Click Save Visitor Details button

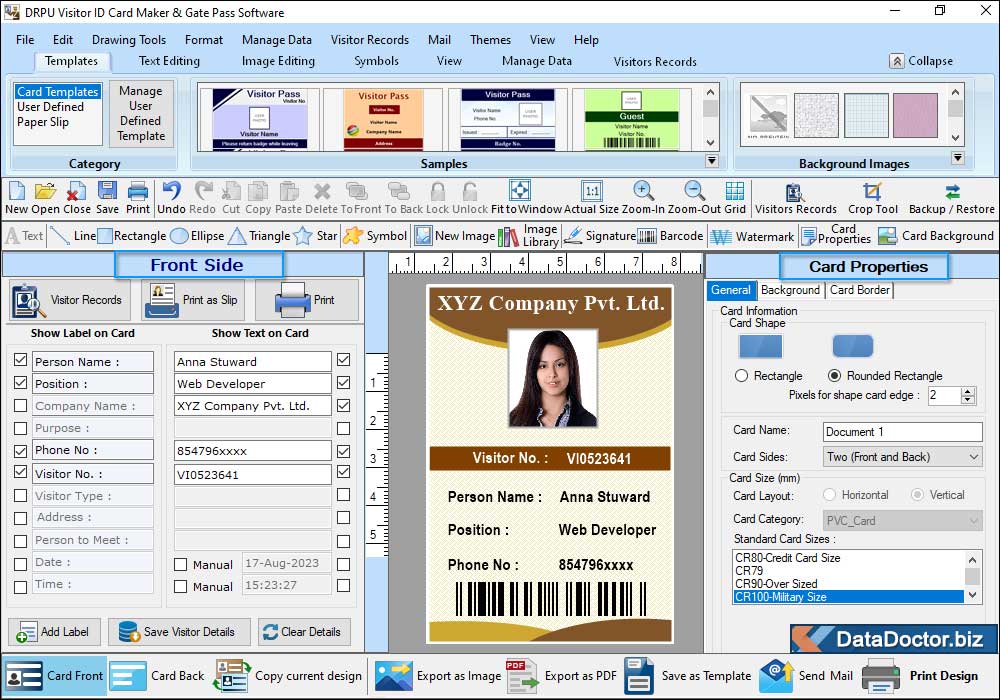click(179, 632)
